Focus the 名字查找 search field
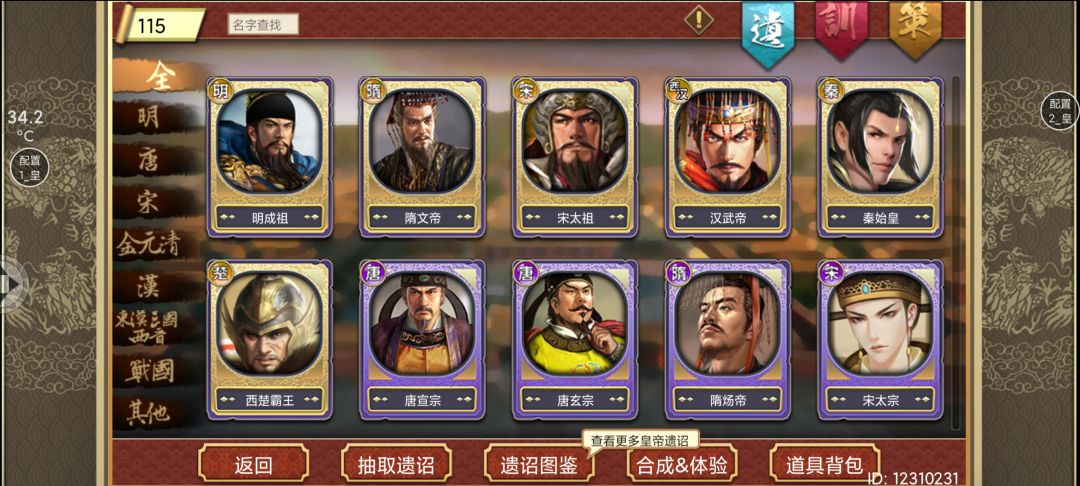1080x486 pixels. [x=263, y=25]
